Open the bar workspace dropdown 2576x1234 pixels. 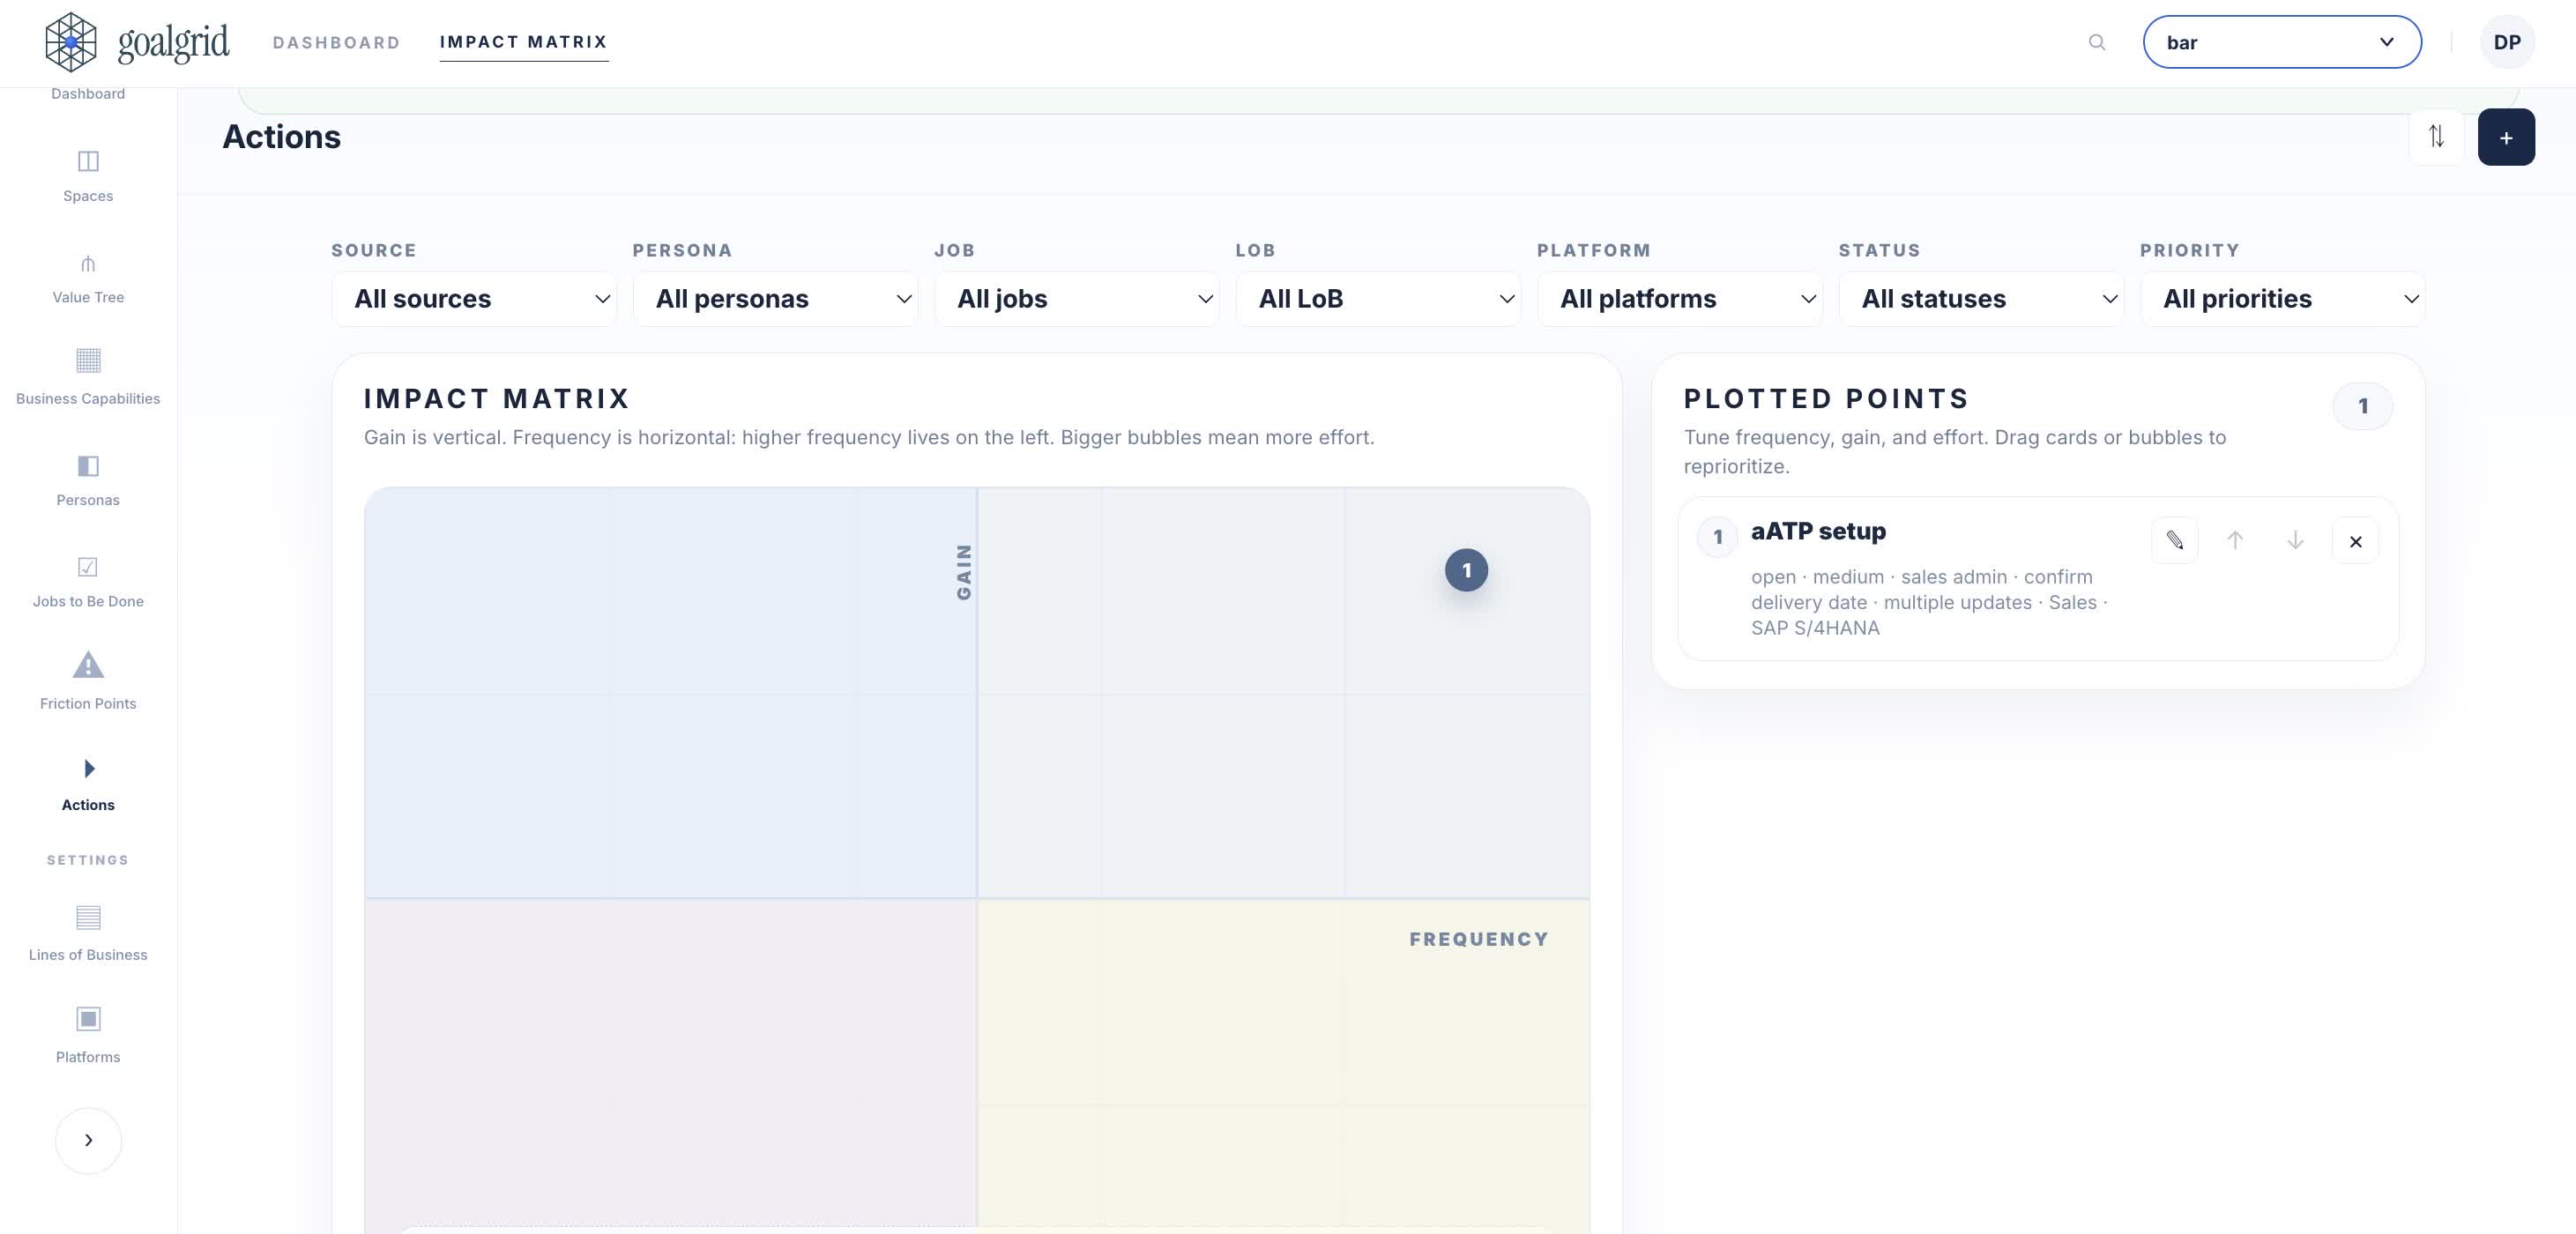tap(2282, 42)
